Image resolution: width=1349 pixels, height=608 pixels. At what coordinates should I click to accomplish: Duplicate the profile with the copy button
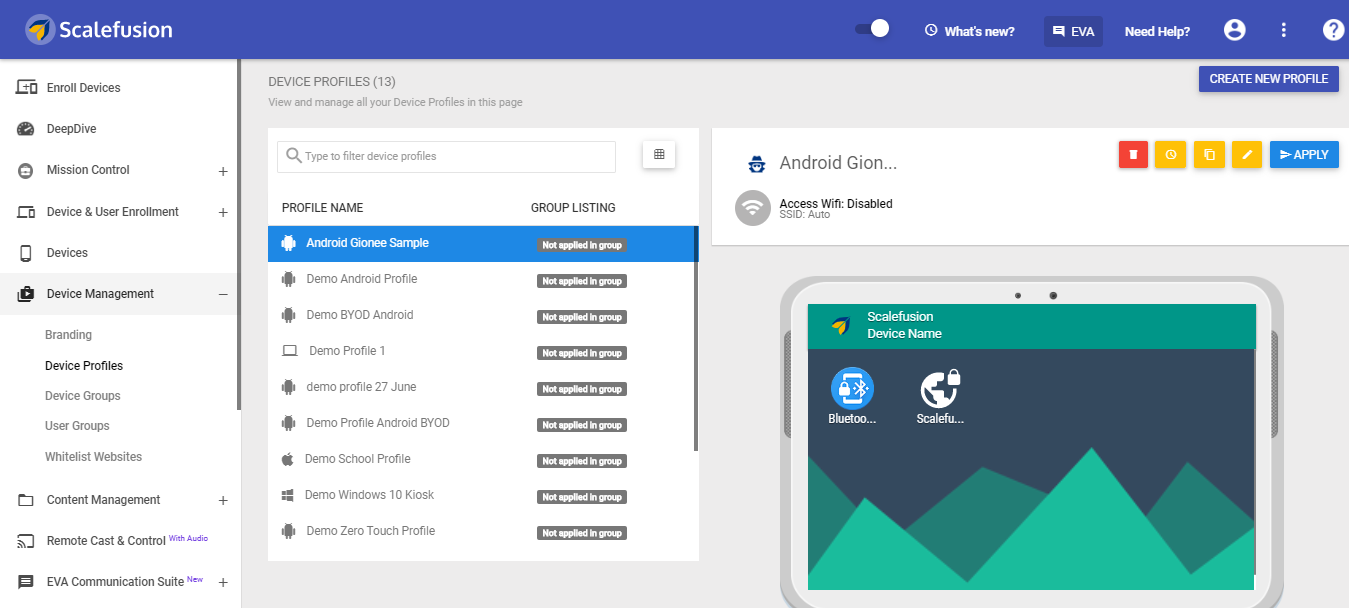click(x=1209, y=154)
